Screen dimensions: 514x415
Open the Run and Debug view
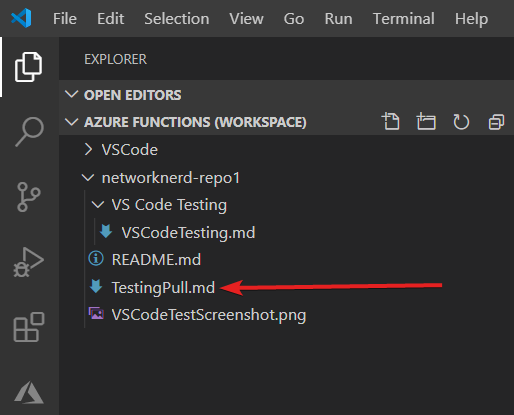[x=28, y=262]
